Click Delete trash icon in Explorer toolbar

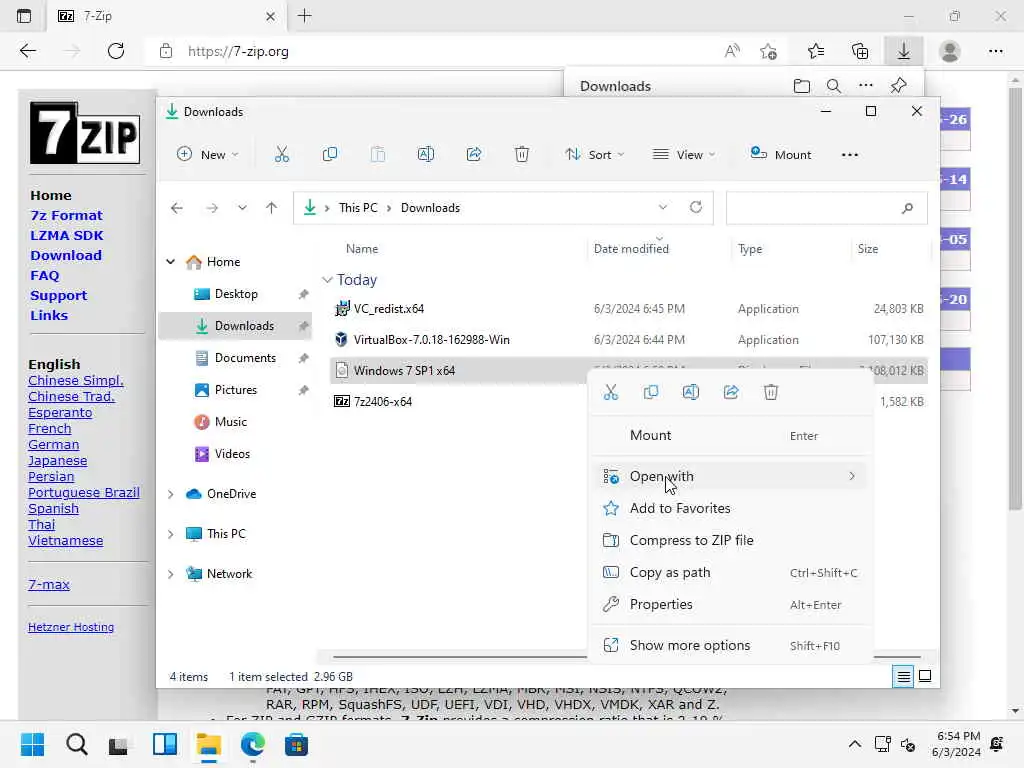(x=522, y=155)
